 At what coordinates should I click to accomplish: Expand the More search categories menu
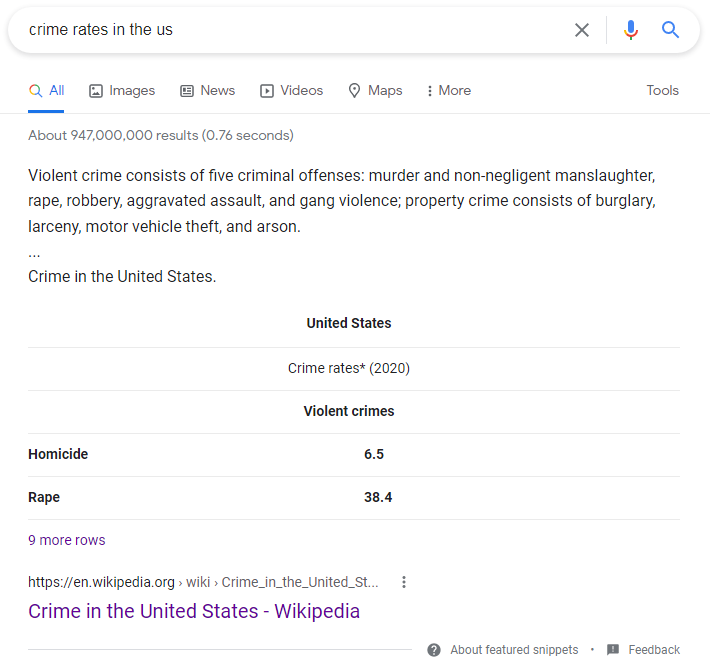pos(448,90)
